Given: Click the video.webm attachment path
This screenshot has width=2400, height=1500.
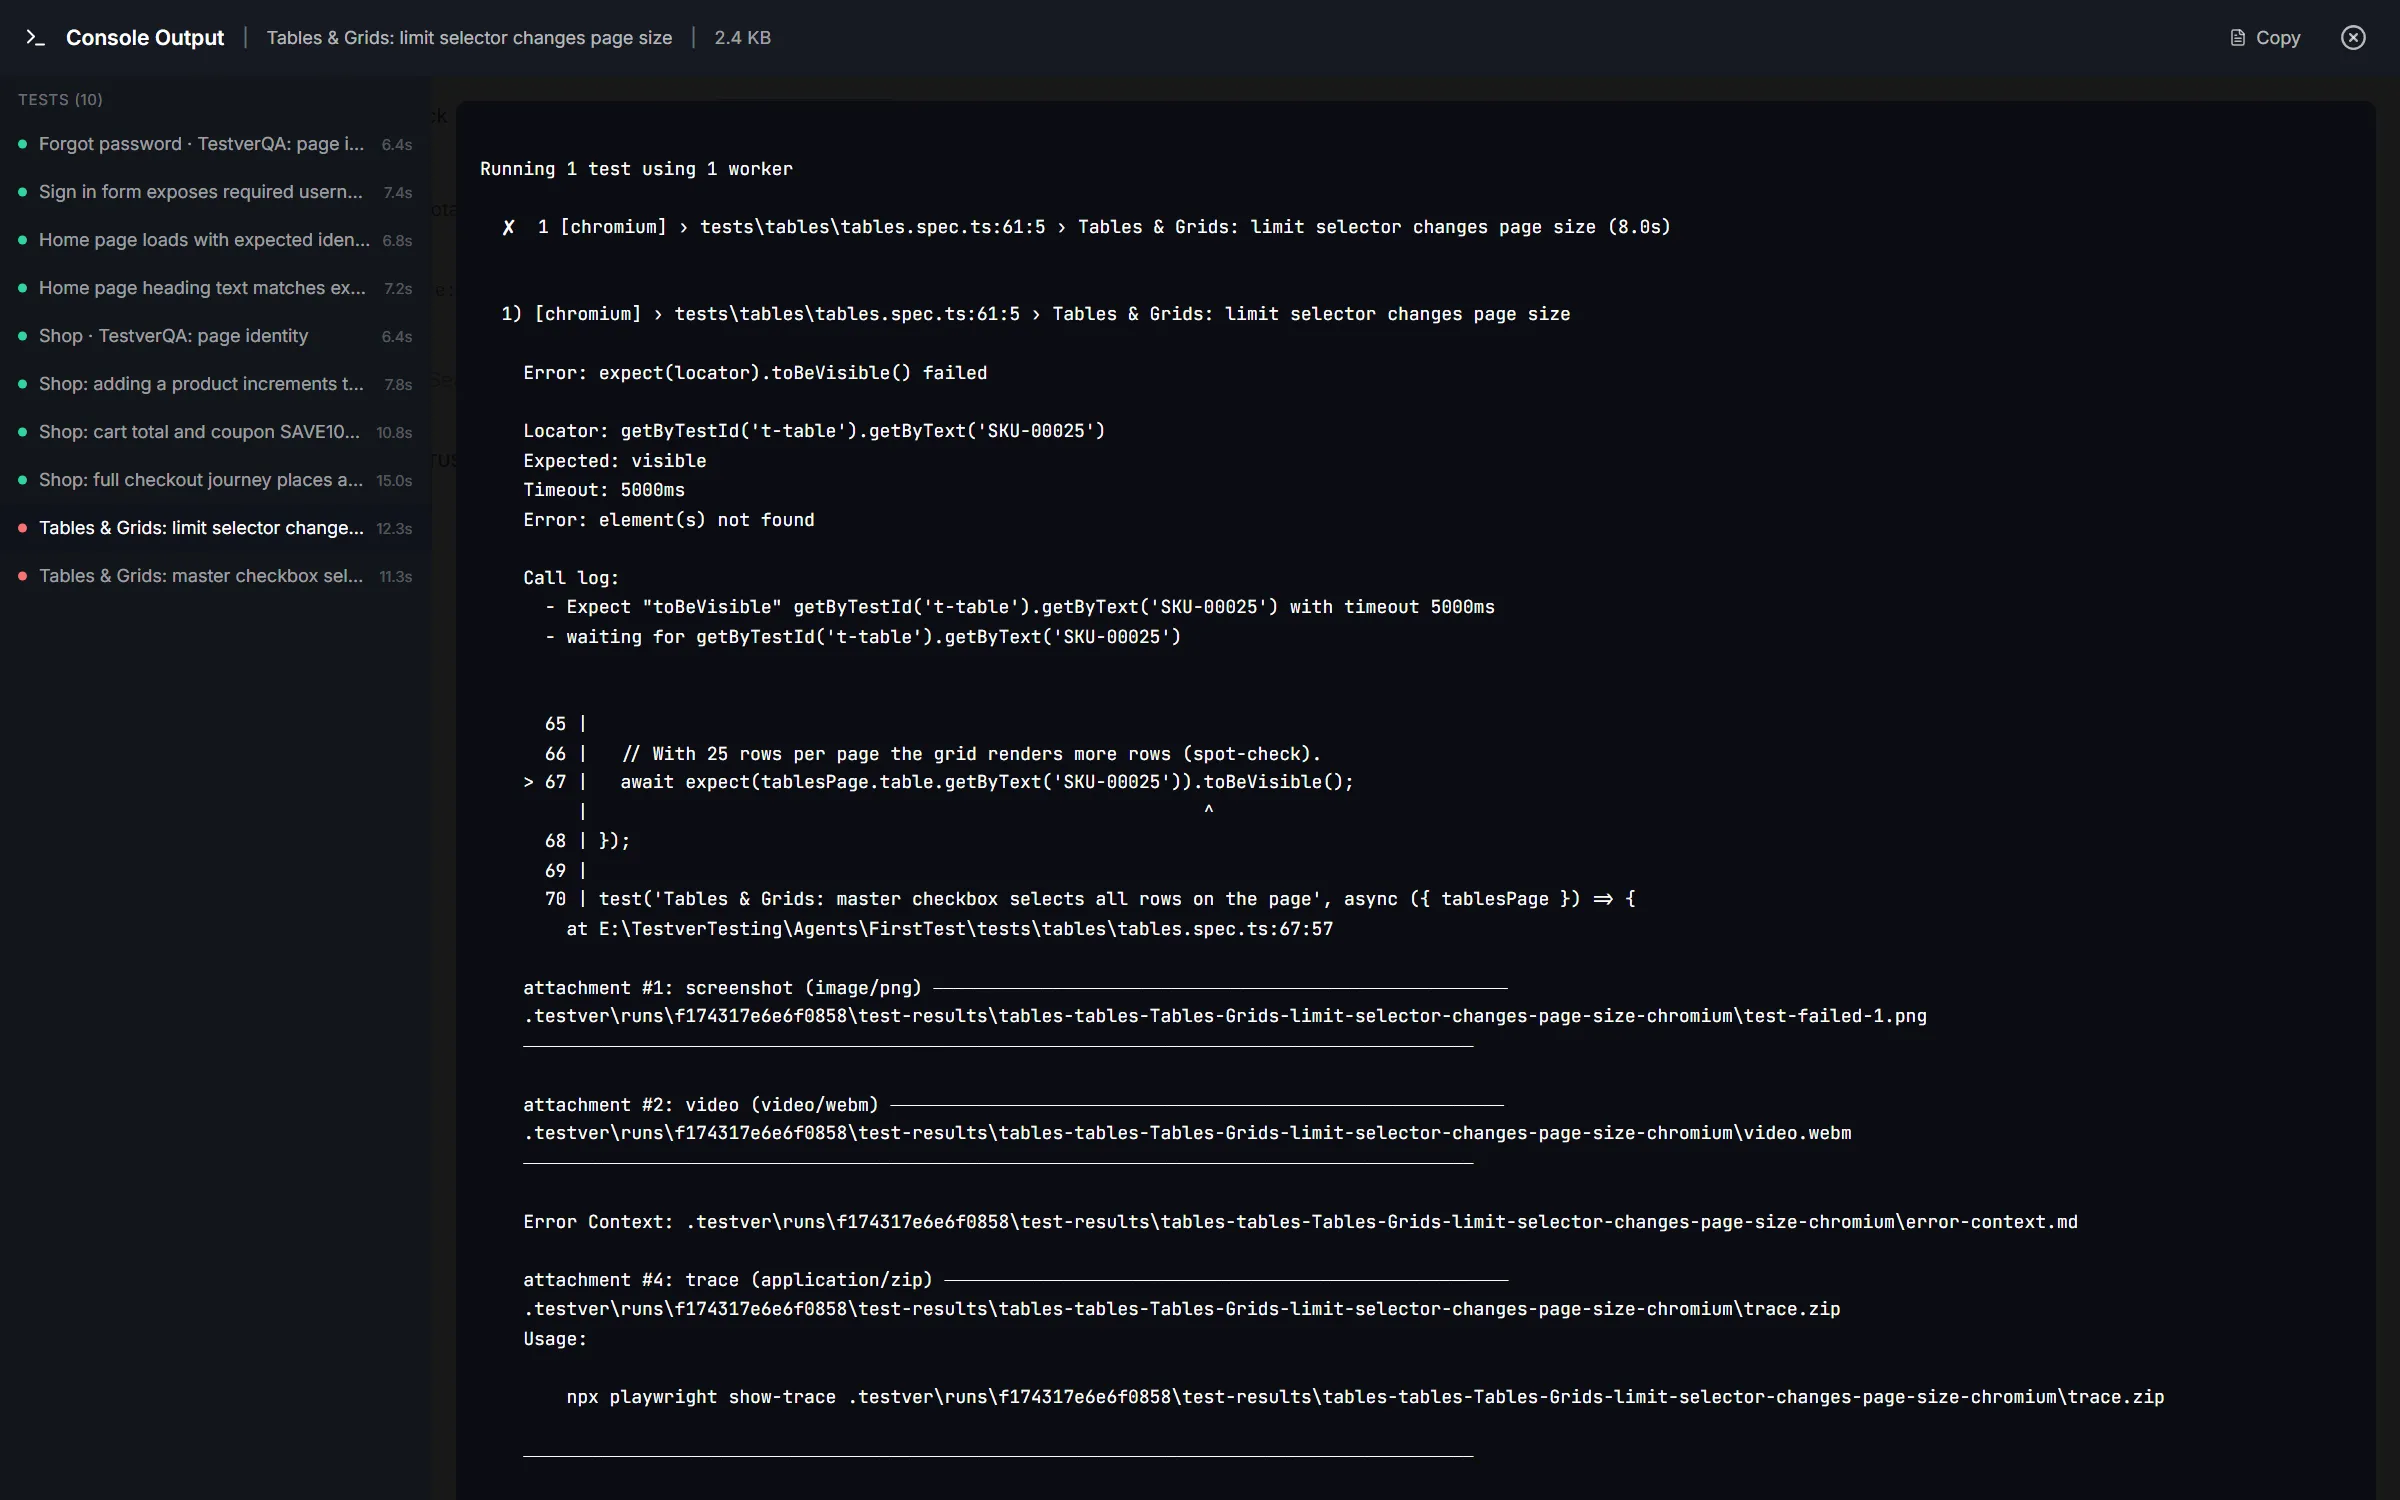Looking at the screenshot, I should (1187, 1133).
